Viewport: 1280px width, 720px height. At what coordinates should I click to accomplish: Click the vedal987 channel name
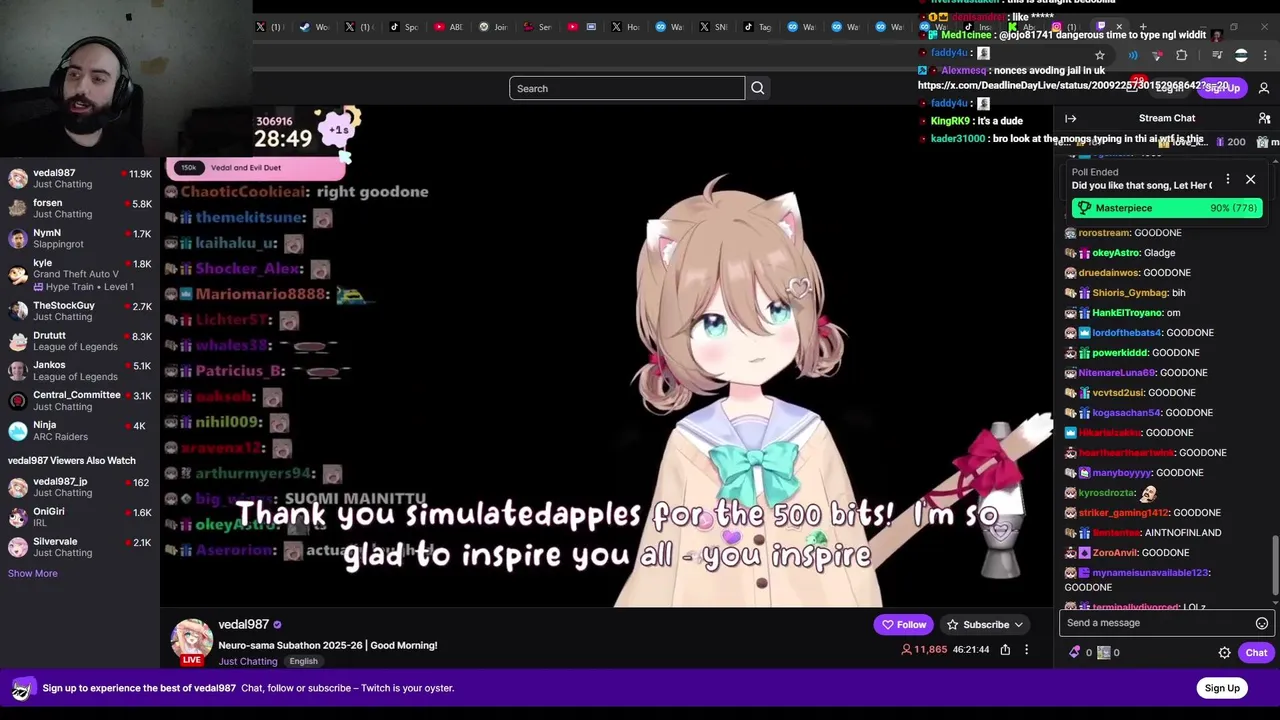[243, 625]
